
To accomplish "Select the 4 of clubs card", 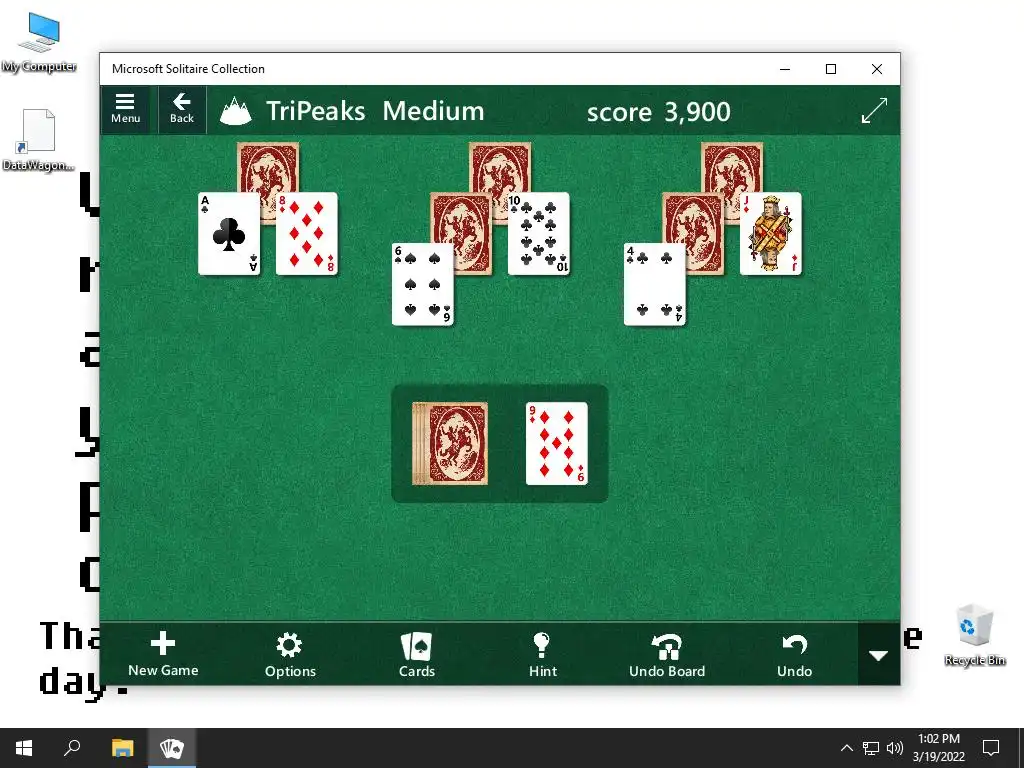I will coord(654,284).
